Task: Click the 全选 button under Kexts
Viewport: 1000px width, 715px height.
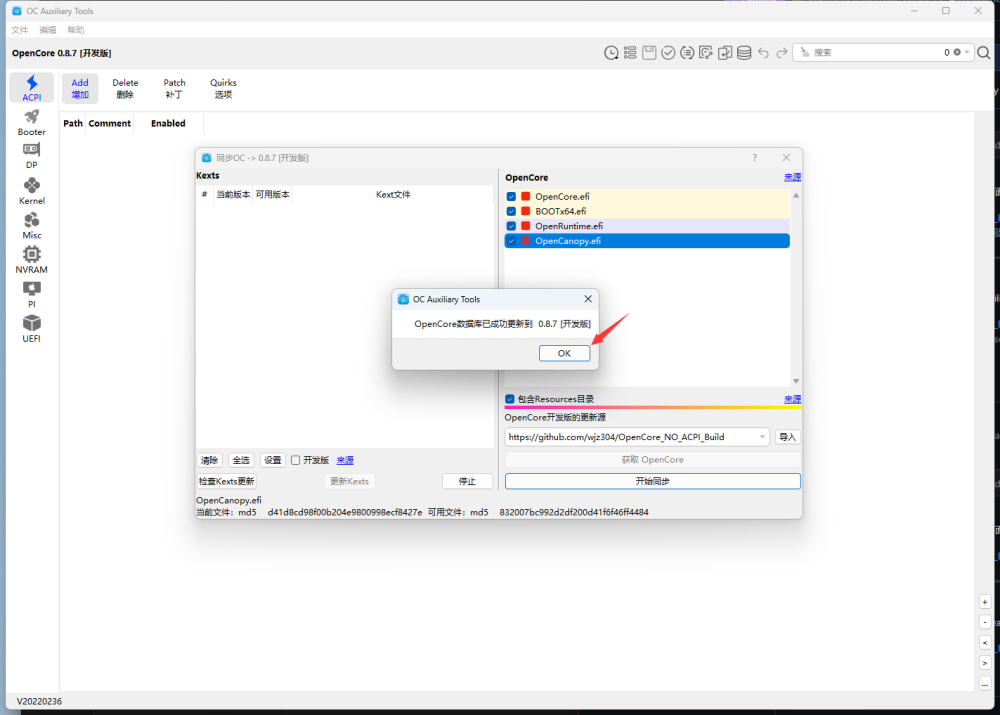Action: pyautogui.click(x=241, y=460)
